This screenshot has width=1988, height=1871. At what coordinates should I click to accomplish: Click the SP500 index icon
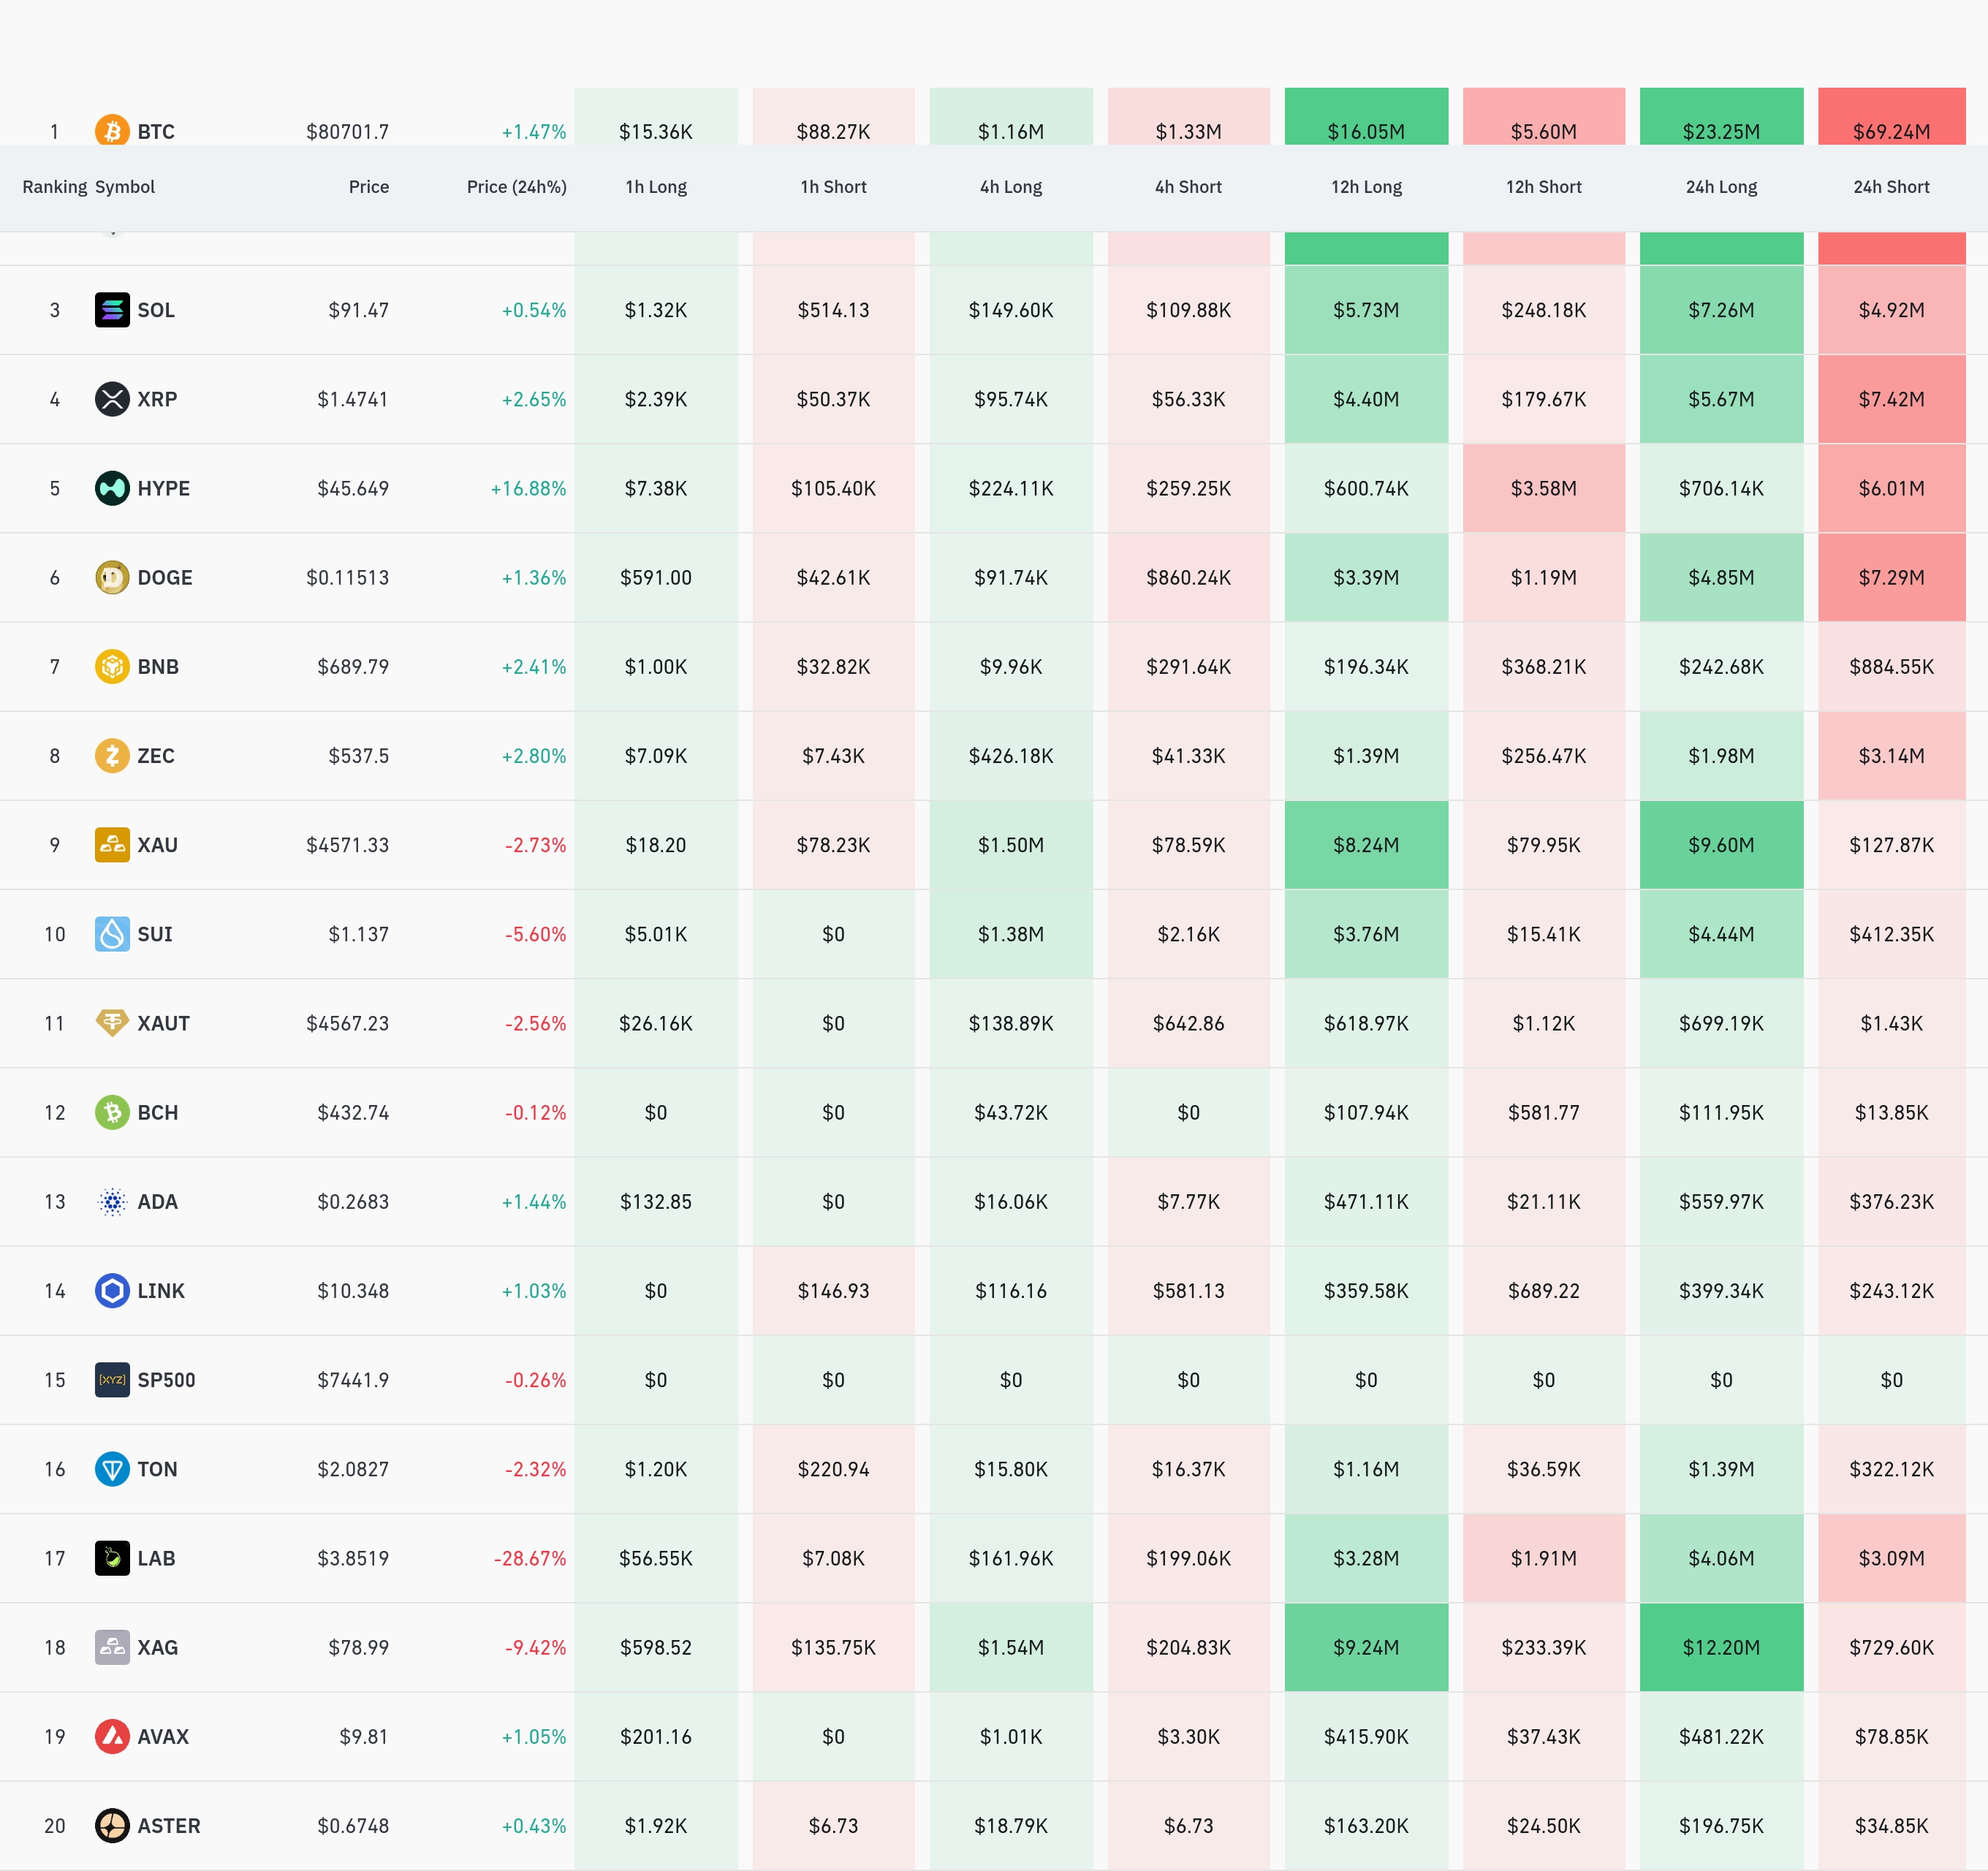[112, 1379]
